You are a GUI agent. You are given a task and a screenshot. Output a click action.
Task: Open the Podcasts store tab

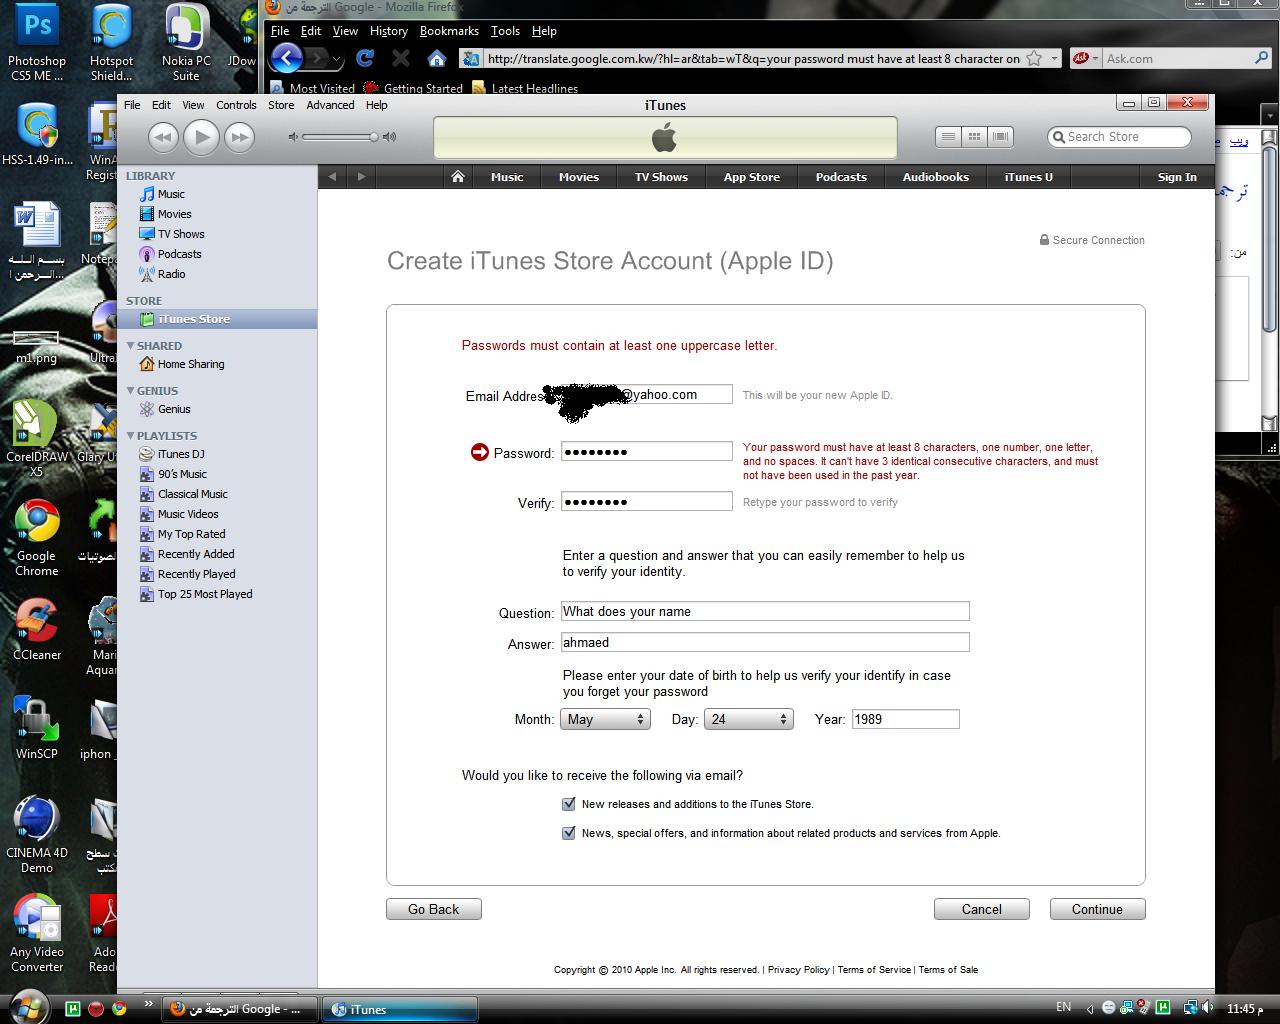click(841, 177)
